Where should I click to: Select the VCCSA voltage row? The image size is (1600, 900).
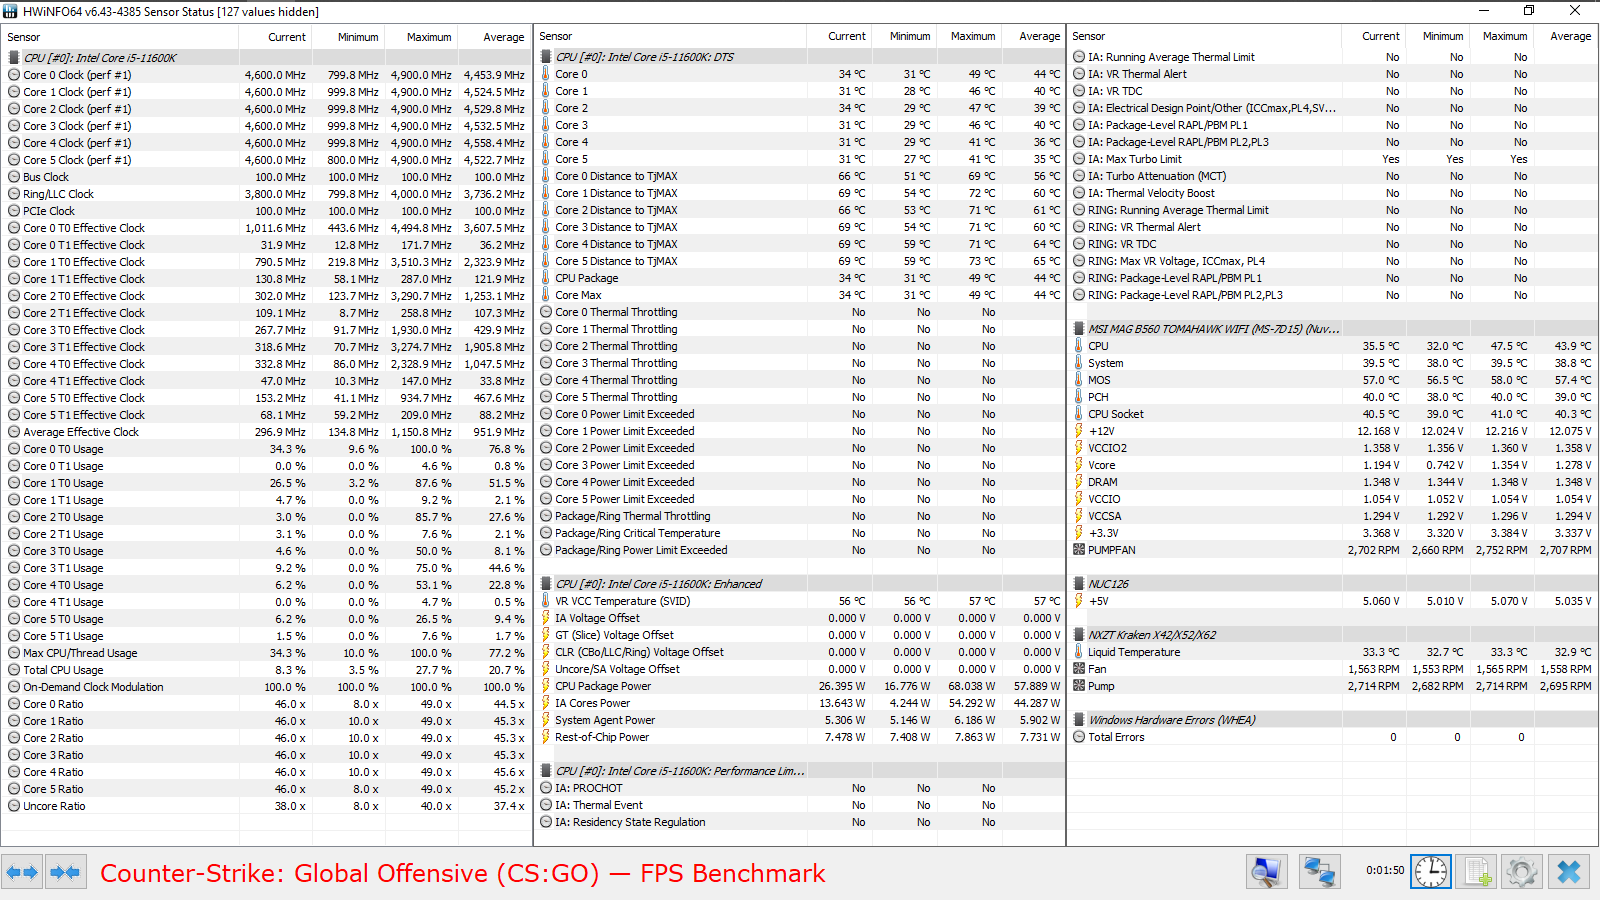[x=1333, y=516]
